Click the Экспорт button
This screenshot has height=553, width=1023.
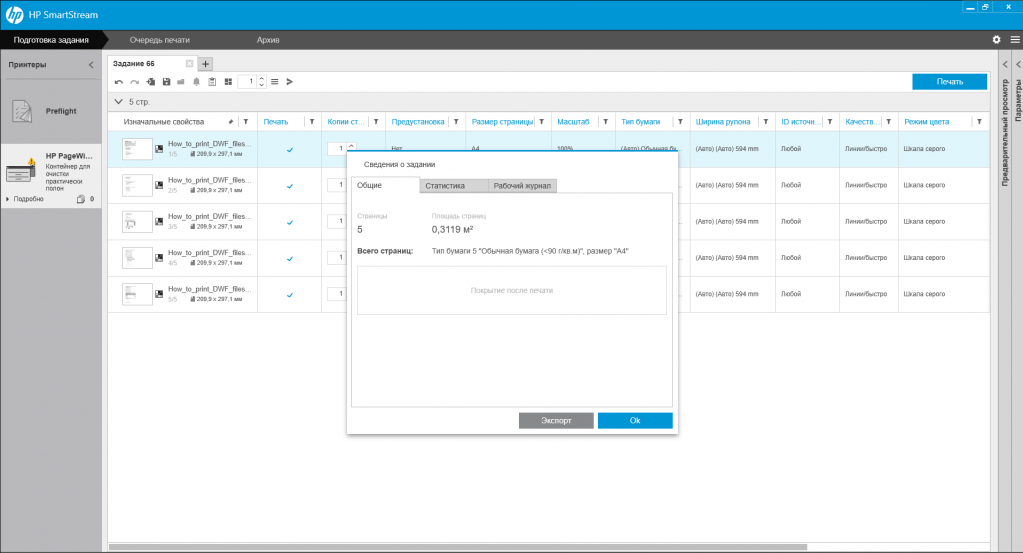tap(556, 421)
